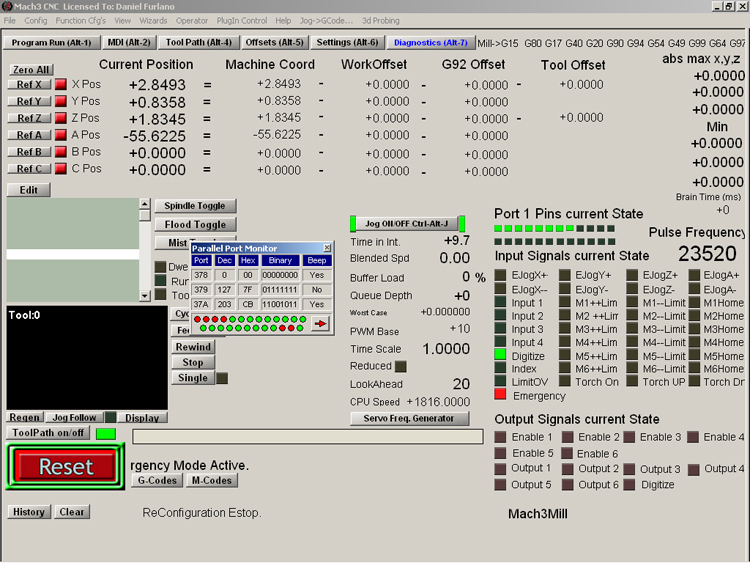750x563 pixels.
Task: Click G-code list scroll up arrow
Action: (145, 204)
